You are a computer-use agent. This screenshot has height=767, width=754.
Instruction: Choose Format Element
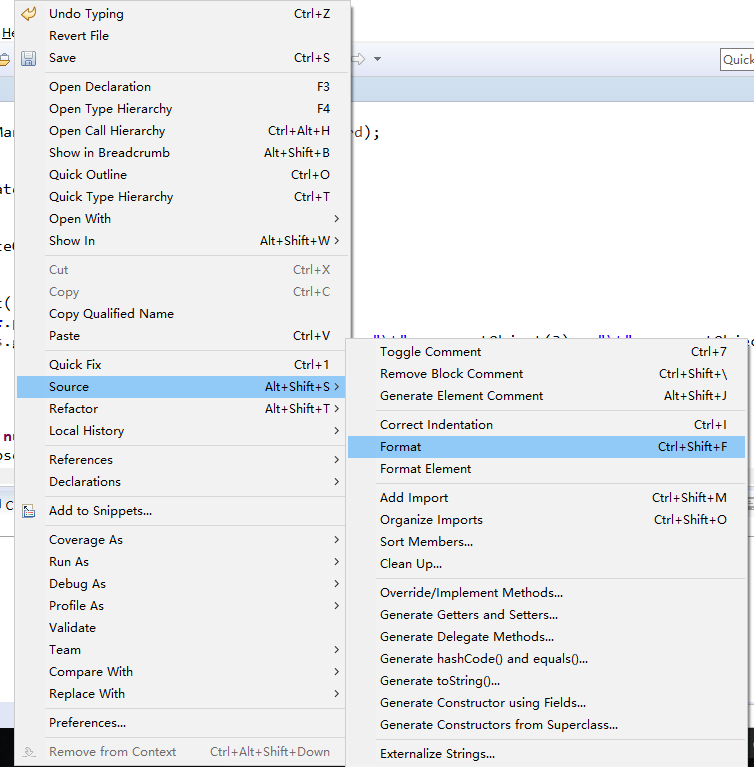(547, 469)
